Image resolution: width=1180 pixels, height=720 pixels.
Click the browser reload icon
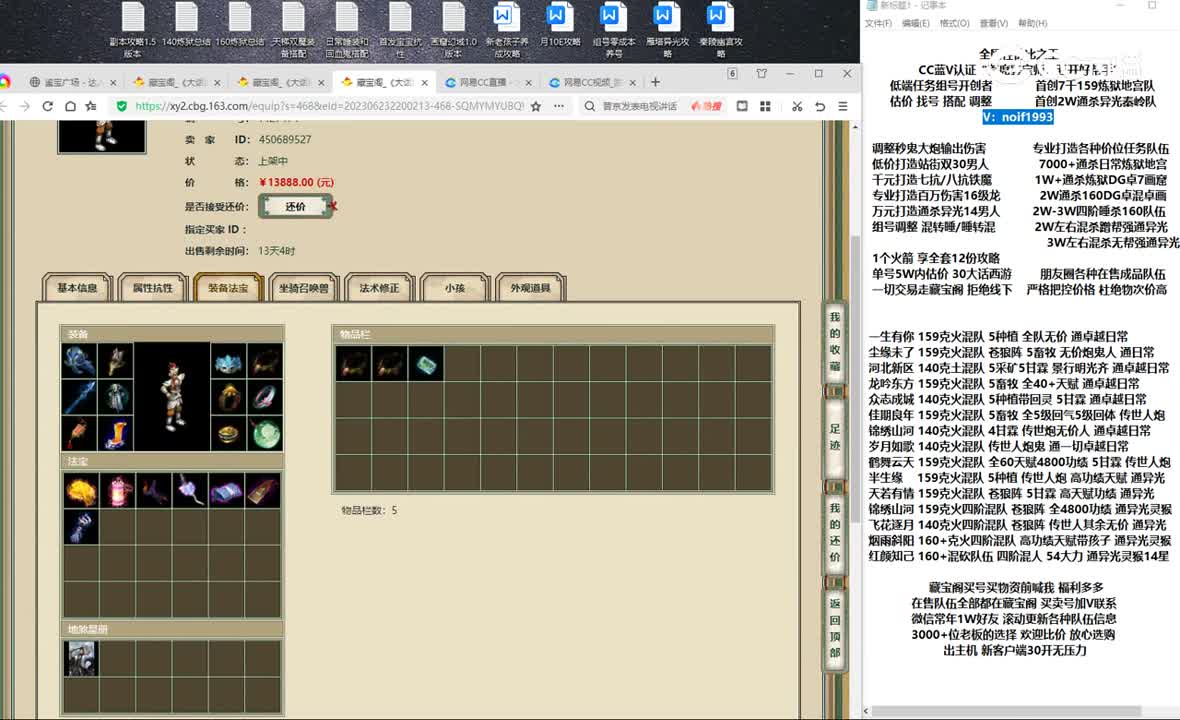click(x=47, y=106)
